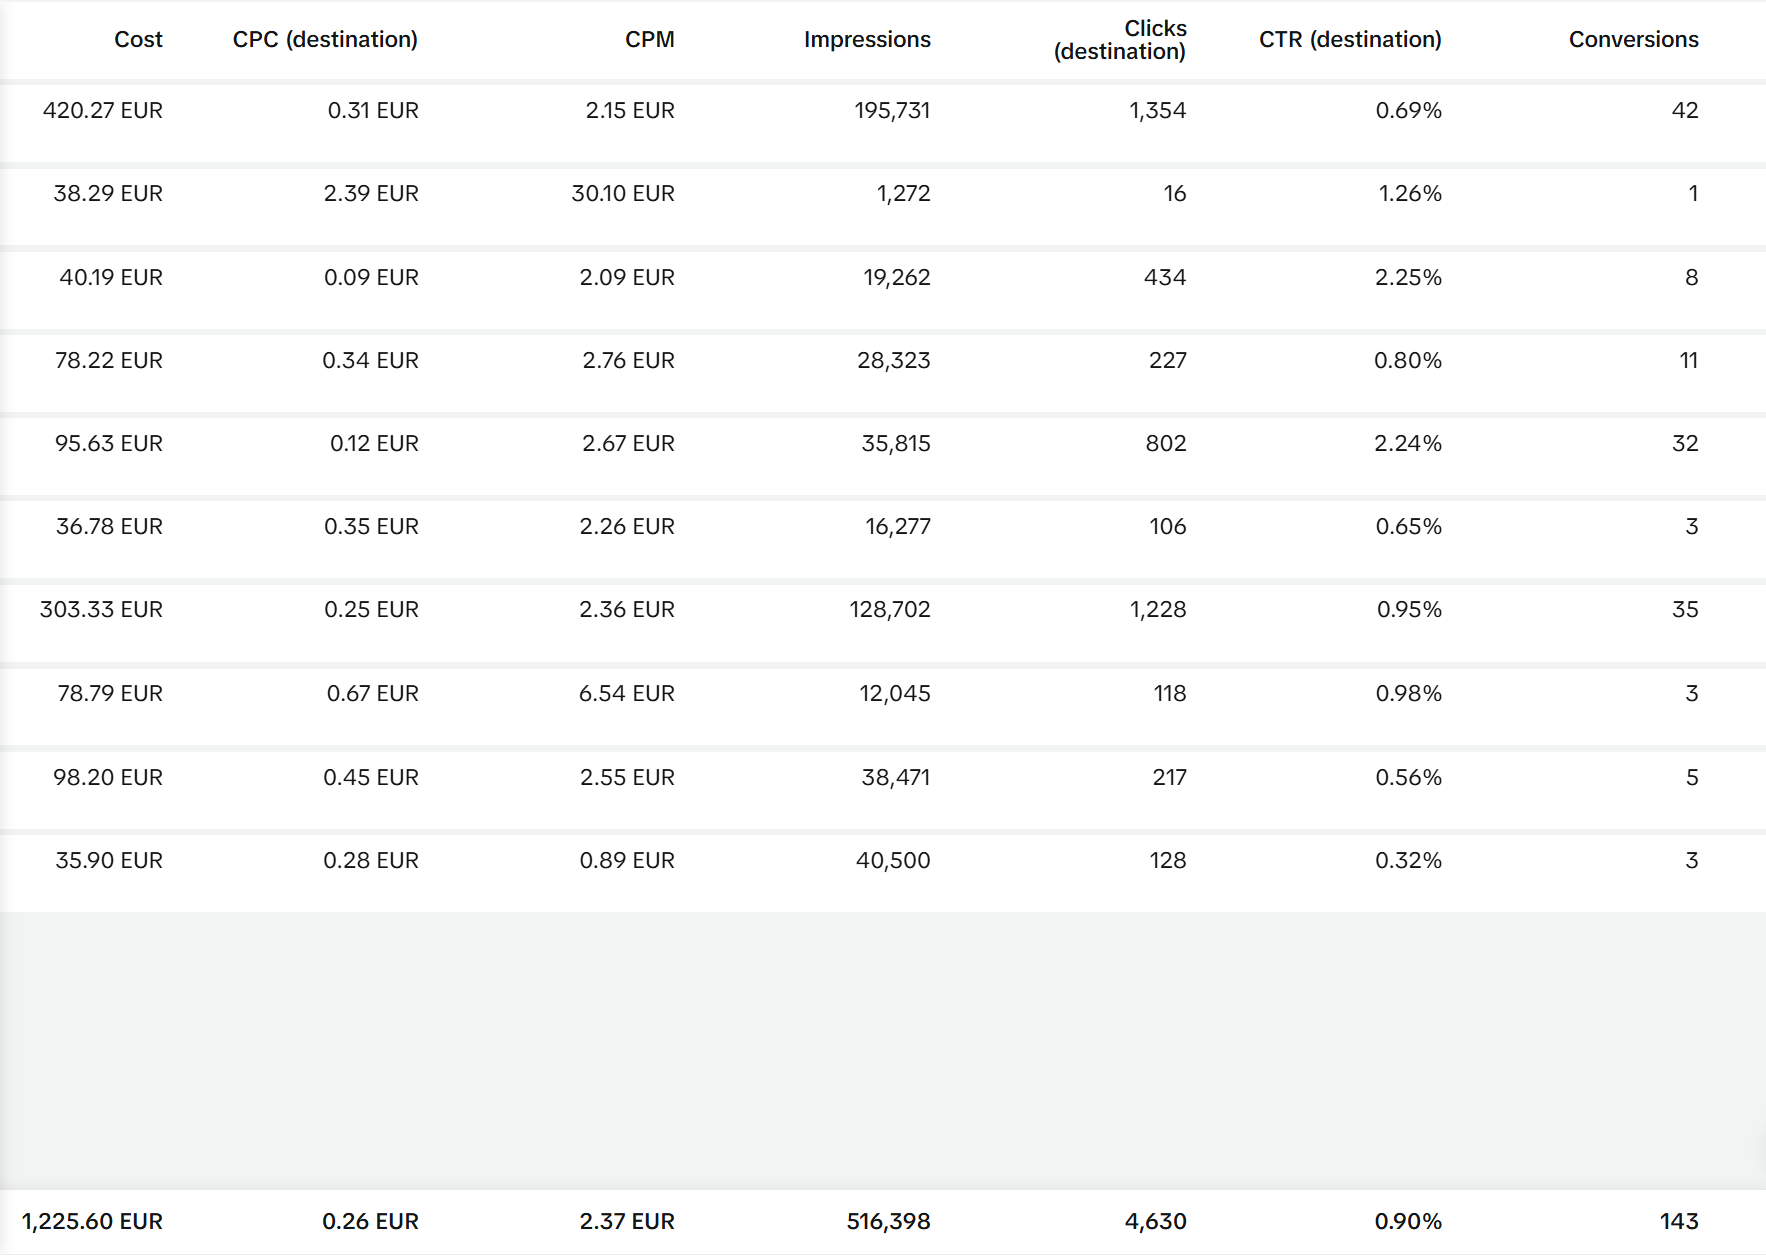
Task: Select the 0.34 EUR CPC cell
Action: click(370, 361)
